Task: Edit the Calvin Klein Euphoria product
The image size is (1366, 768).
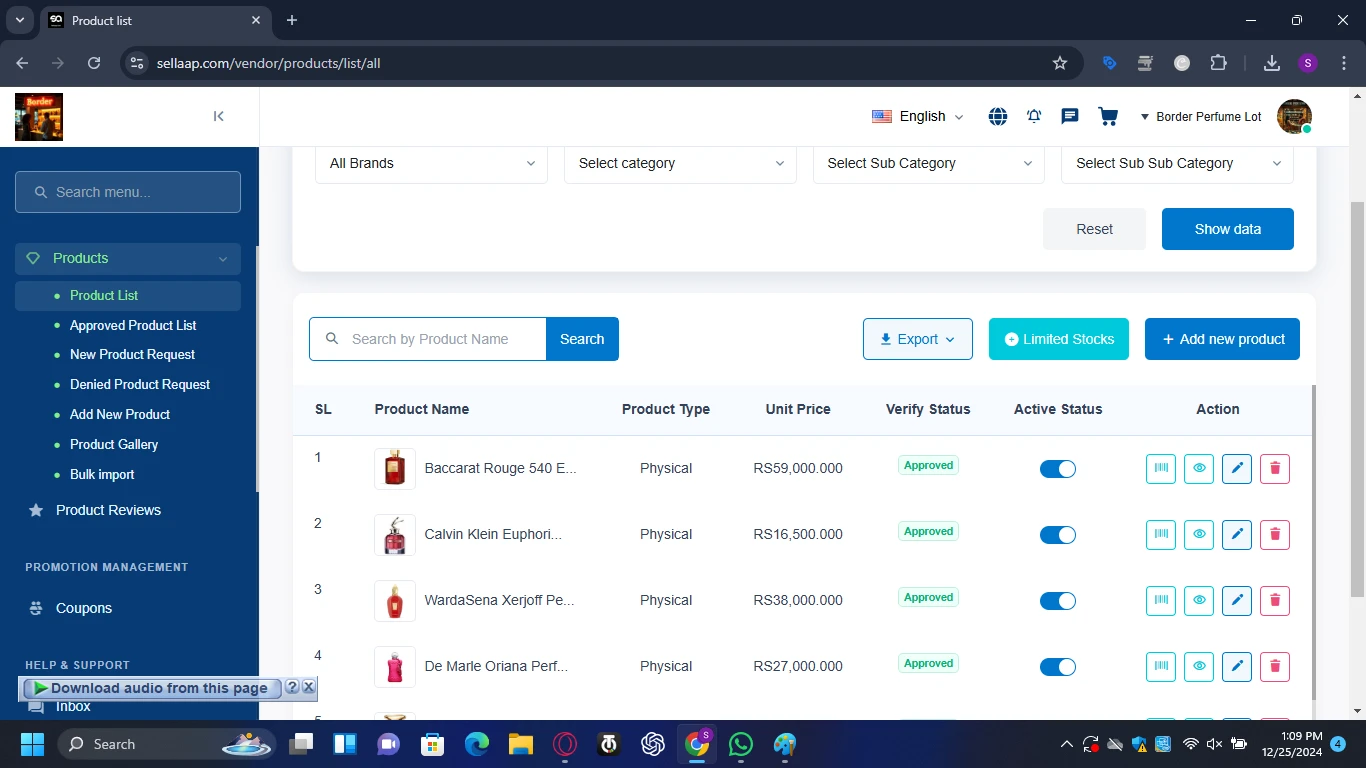Action: pos(1237,534)
